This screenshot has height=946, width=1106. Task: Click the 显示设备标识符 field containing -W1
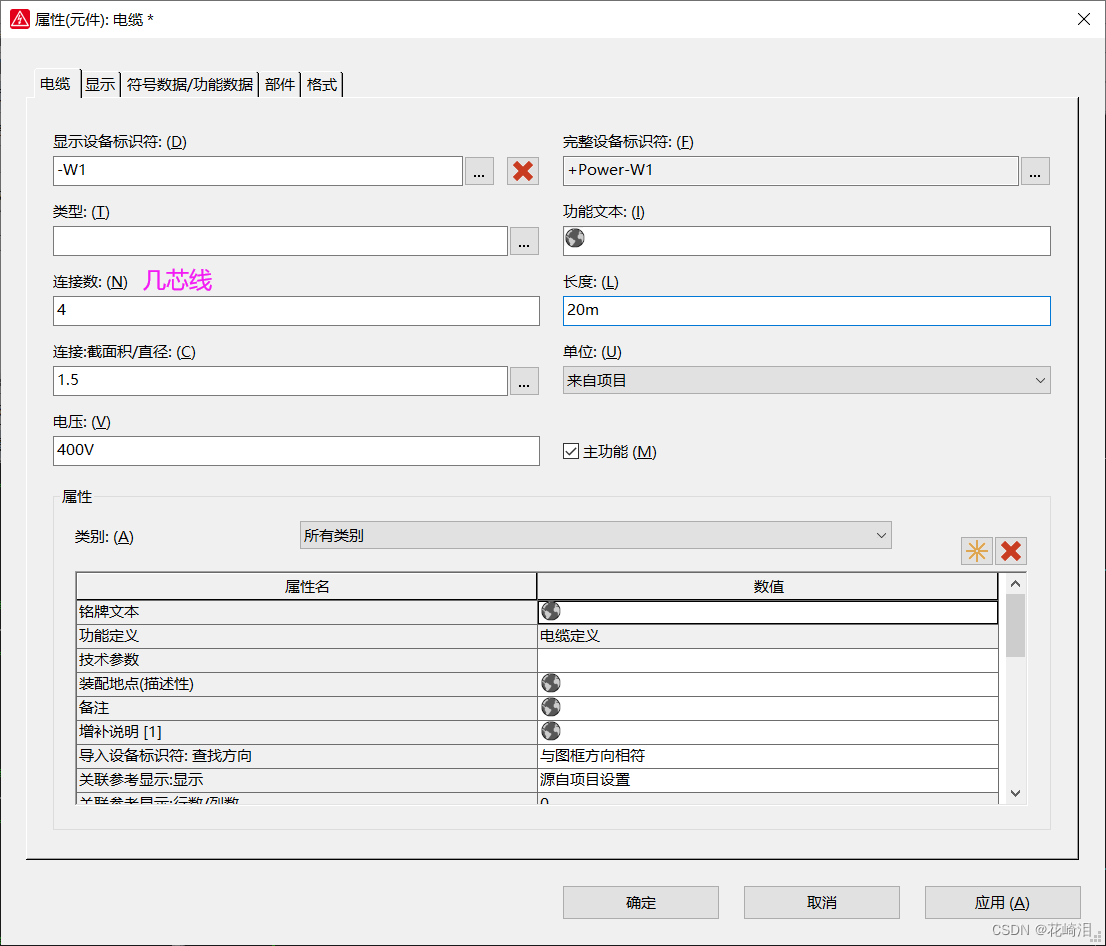tap(257, 171)
